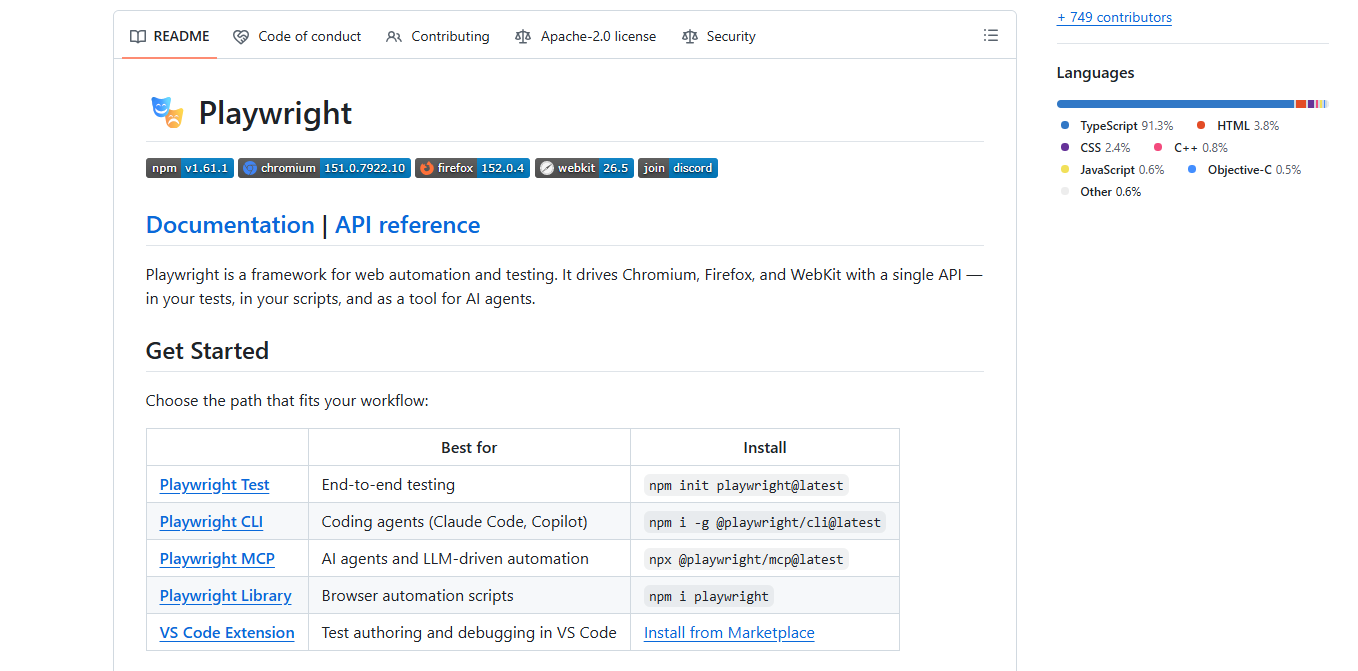
Task: Open the Playwright CLI link
Action: click(x=212, y=522)
